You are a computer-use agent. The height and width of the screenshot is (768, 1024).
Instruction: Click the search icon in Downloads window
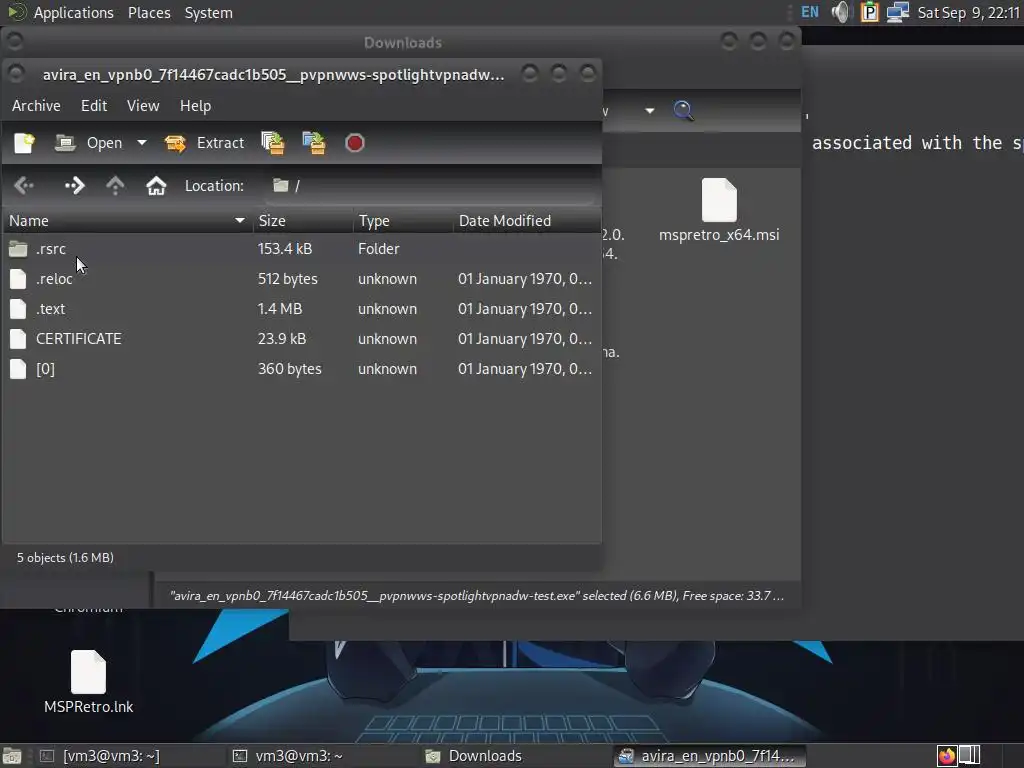point(683,110)
